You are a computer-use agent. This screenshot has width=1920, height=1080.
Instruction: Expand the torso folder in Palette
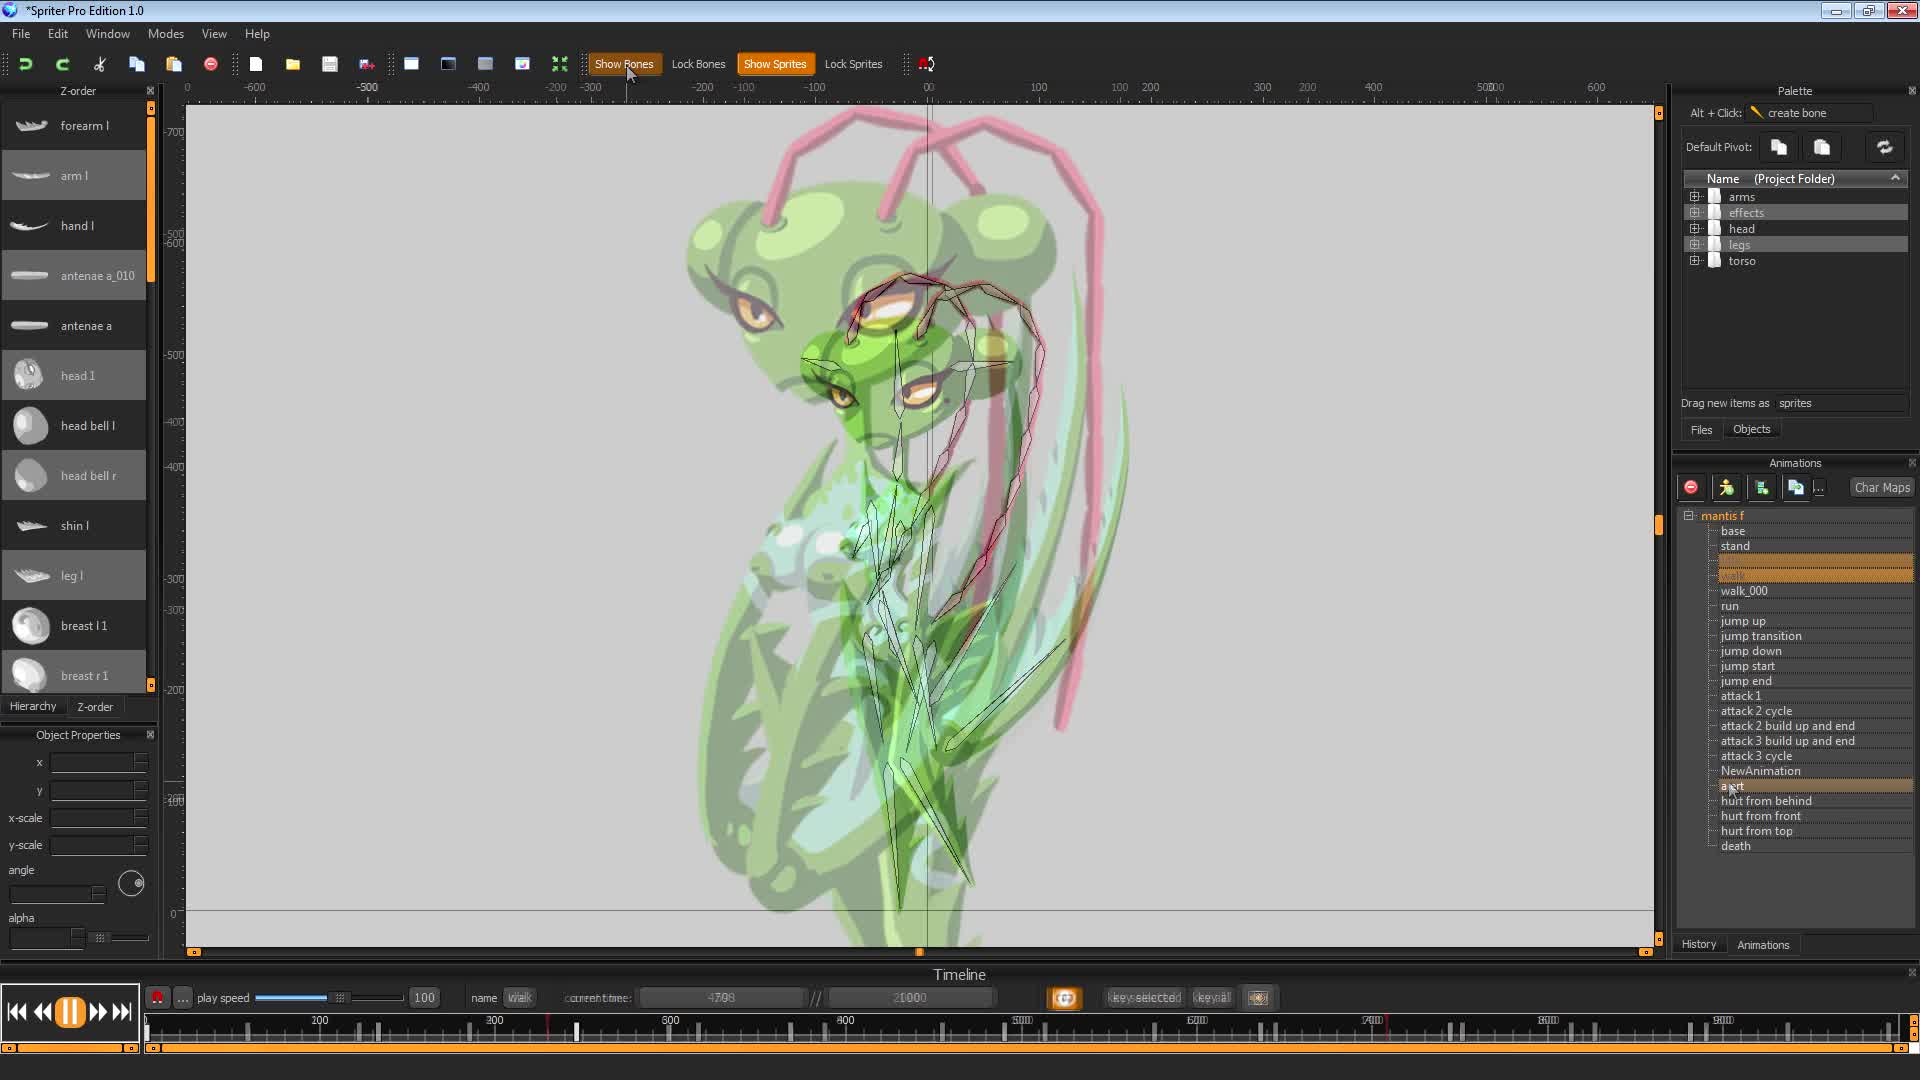click(1695, 261)
